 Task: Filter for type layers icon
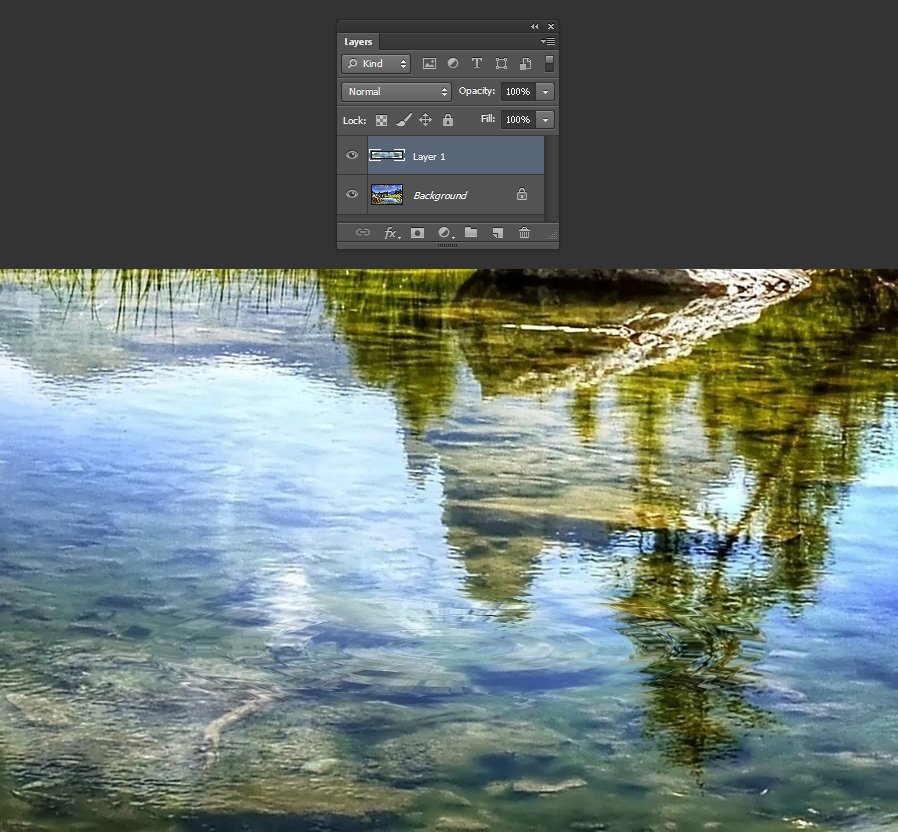[476, 64]
